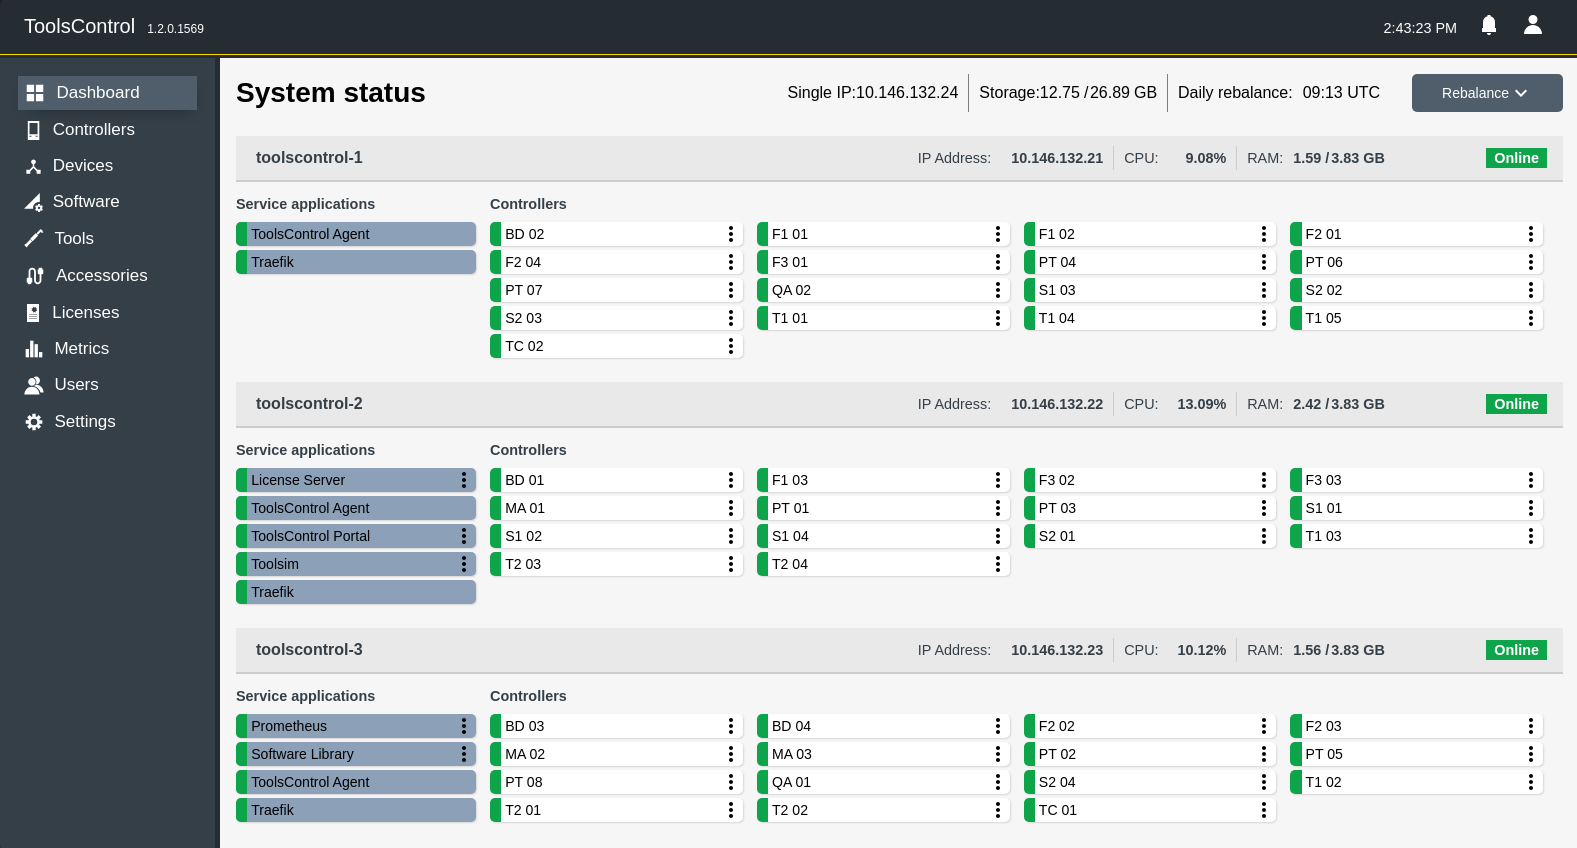Image resolution: width=1577 pixels, height=848 pixels.
Task: Click the toolscontrol-3 node name
Action: (x=309, y=650)
